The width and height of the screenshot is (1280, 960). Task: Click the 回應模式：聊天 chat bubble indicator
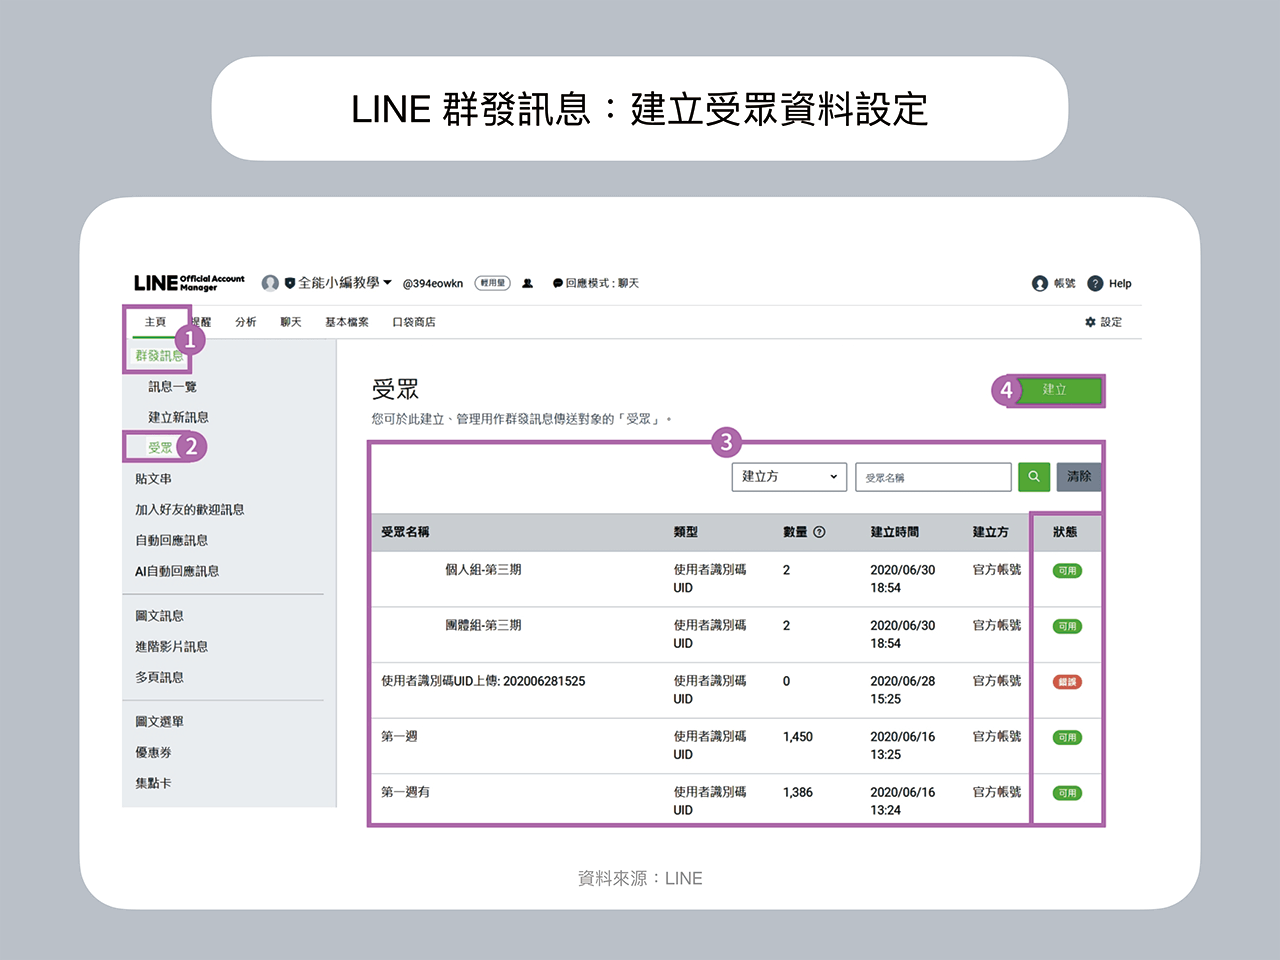click(595, 283)
